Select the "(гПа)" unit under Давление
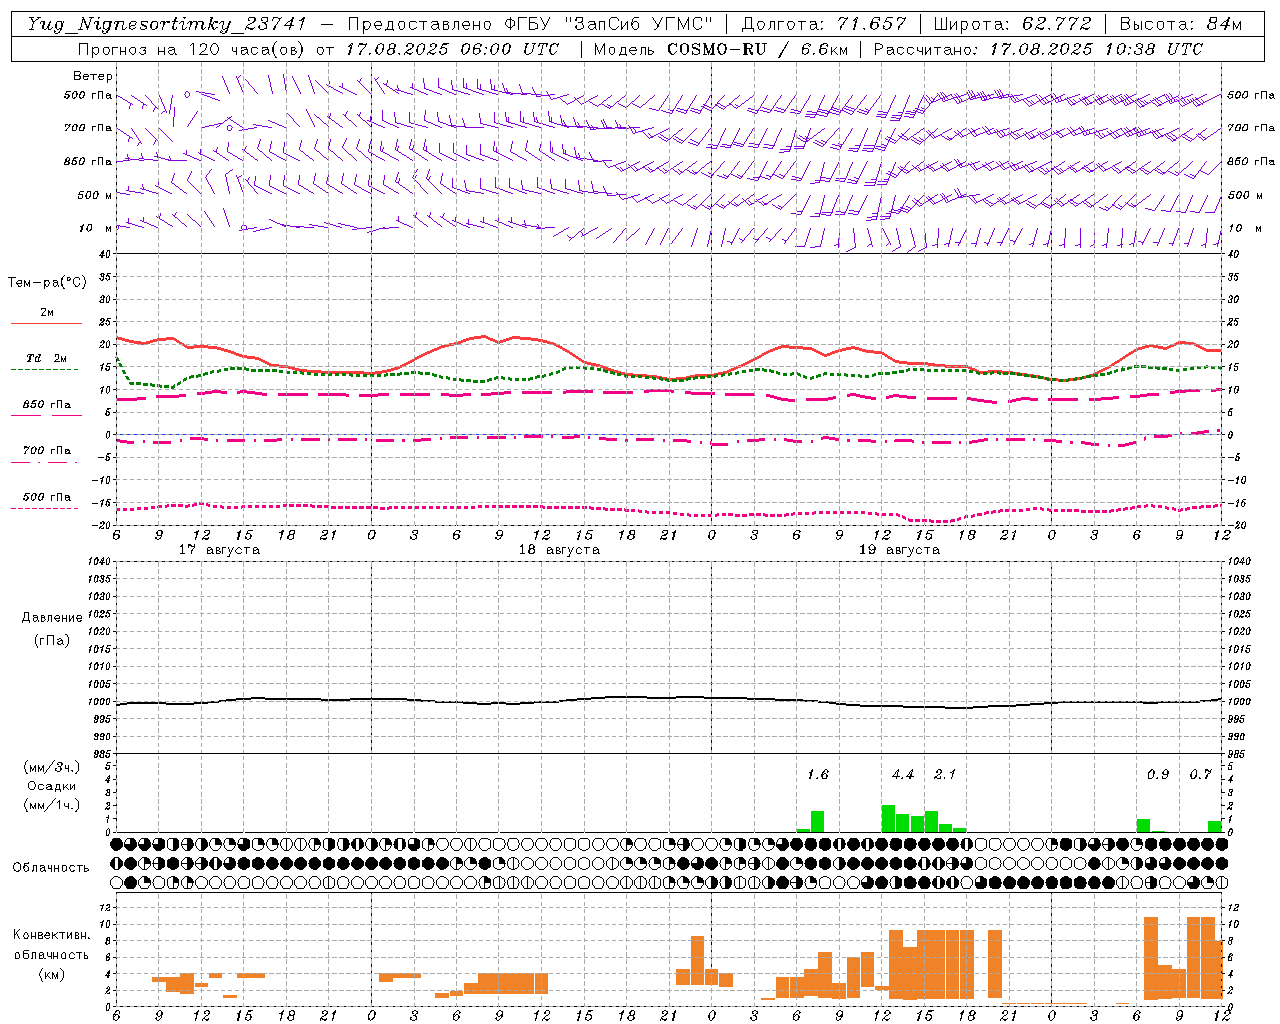Image resolution: width=1280 pixels, height=1024 pixels. click(x=52, y=640)
